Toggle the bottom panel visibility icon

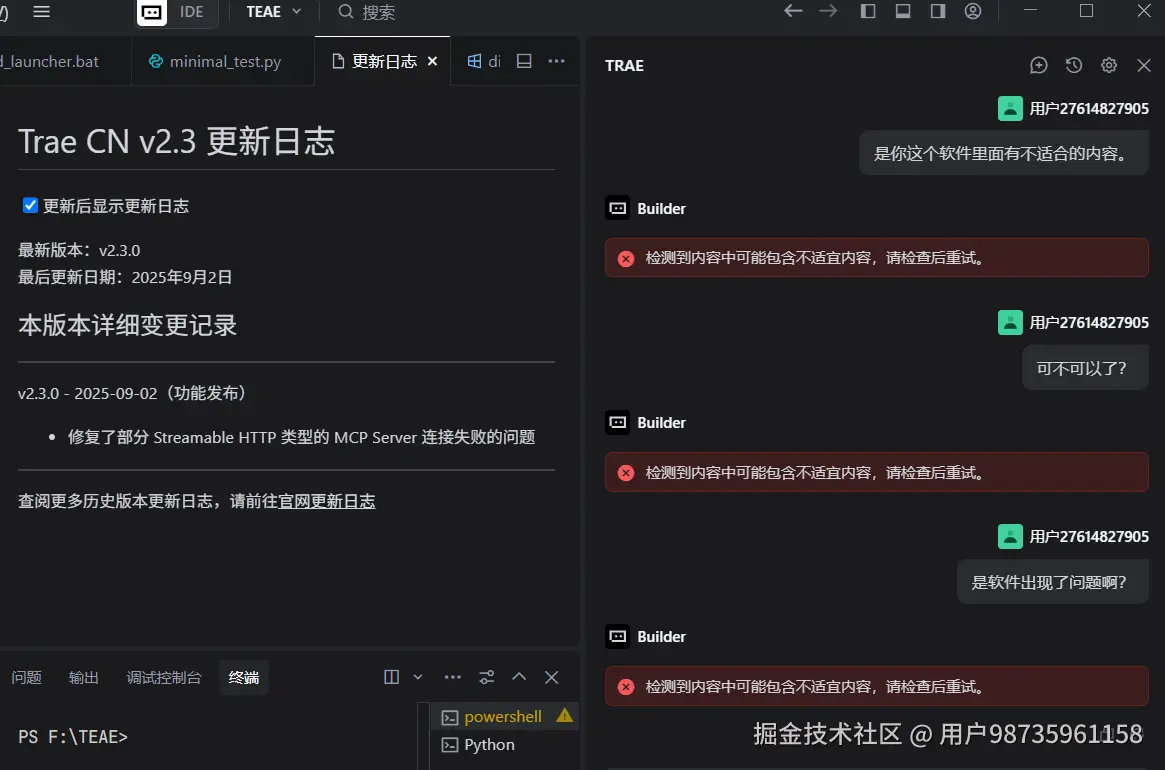pyautogui.click(x=903, y=11)
